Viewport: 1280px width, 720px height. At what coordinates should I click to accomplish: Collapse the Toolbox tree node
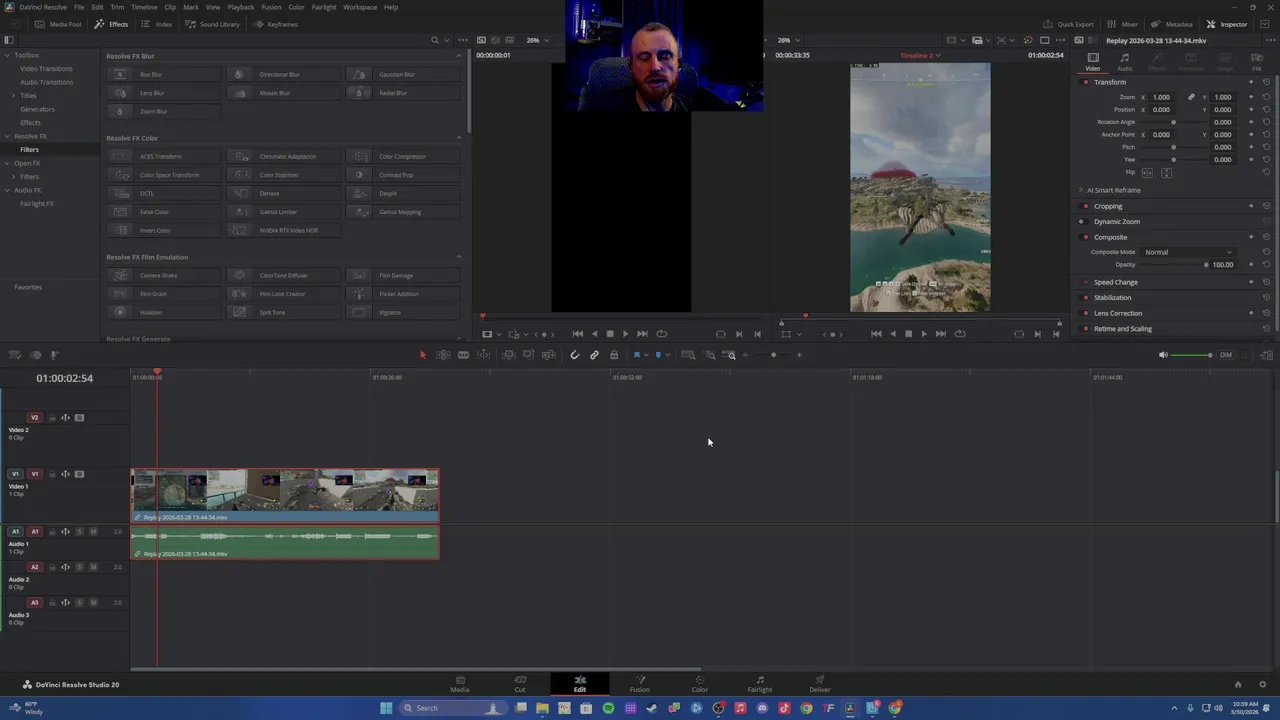pos(8,55)
